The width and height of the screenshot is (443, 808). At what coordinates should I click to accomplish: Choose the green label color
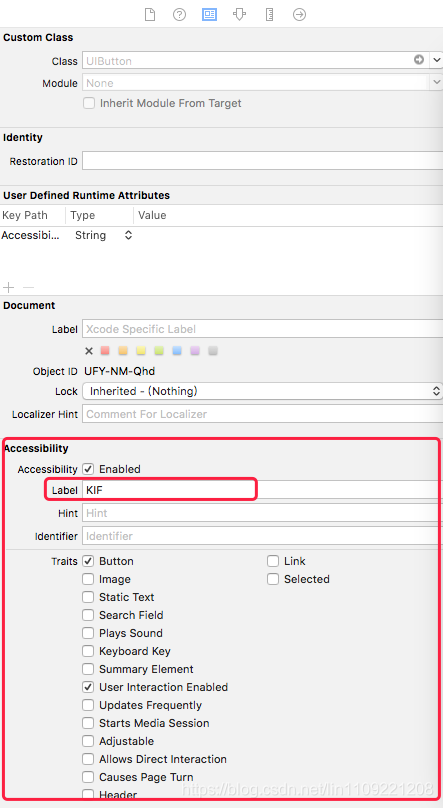tap(159, 351)
